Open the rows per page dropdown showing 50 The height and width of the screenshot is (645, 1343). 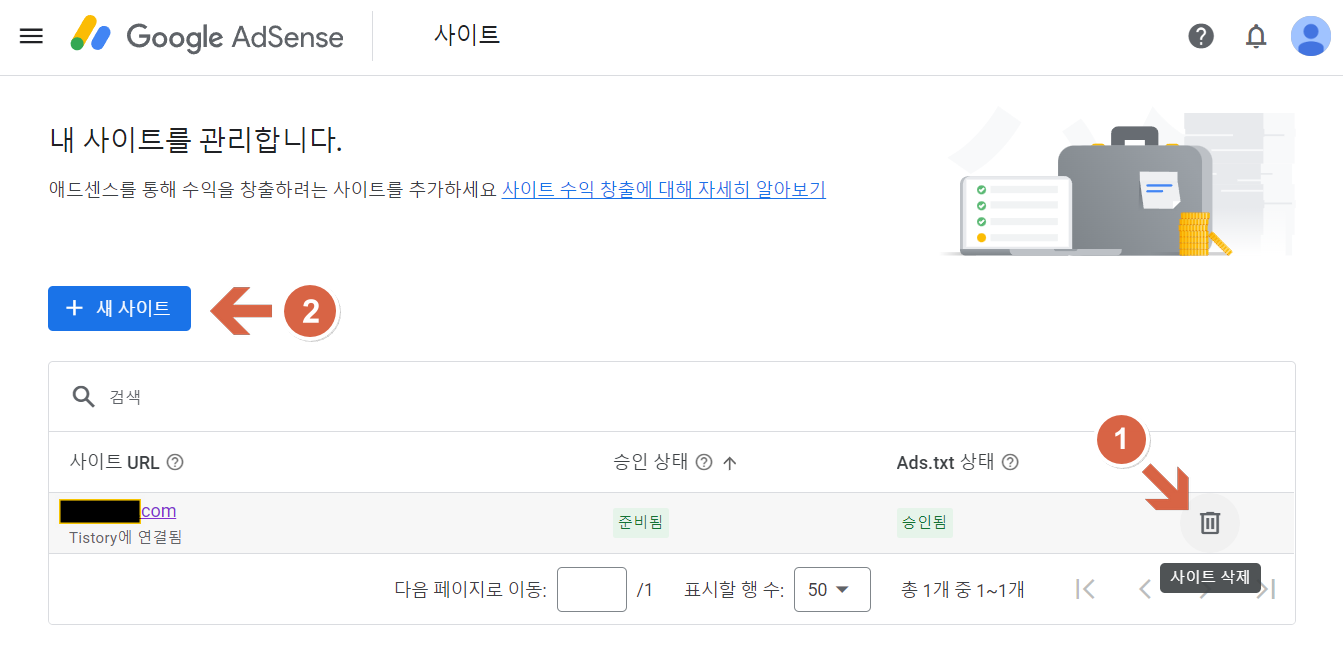(834, 589)
